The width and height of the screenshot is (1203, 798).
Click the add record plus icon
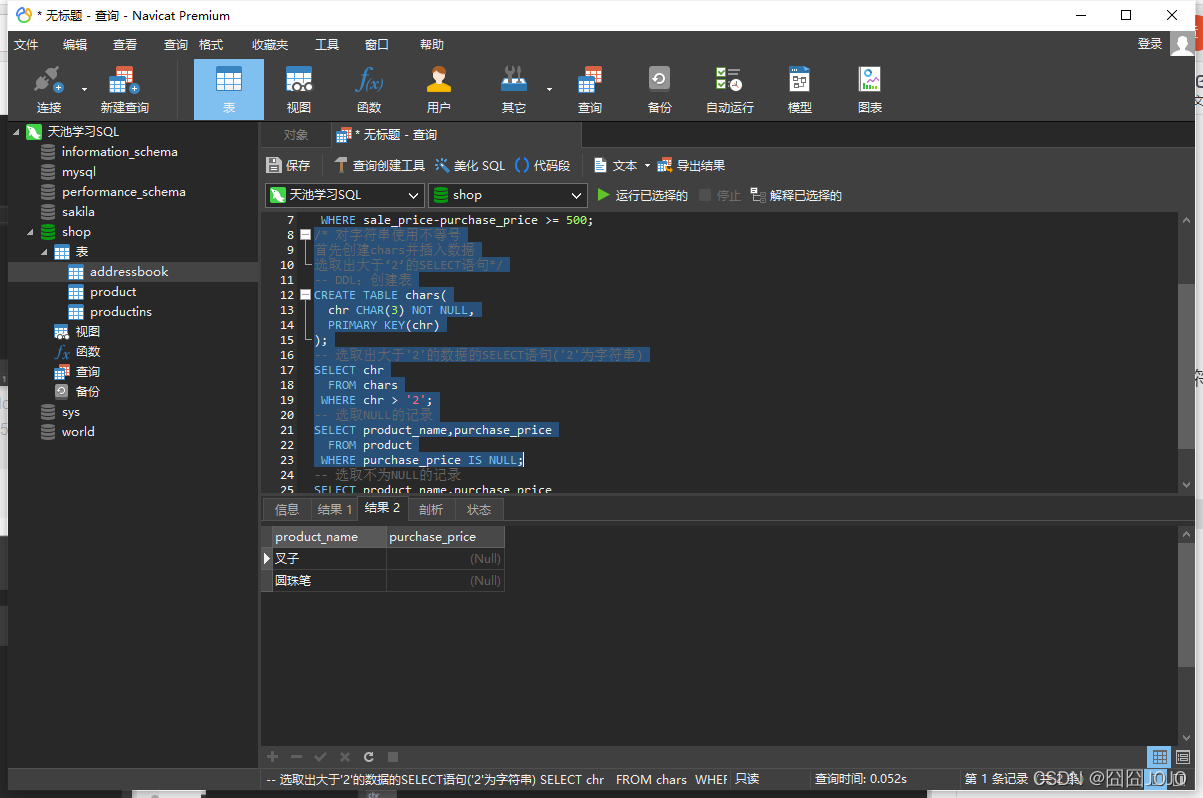click(272, 757)
